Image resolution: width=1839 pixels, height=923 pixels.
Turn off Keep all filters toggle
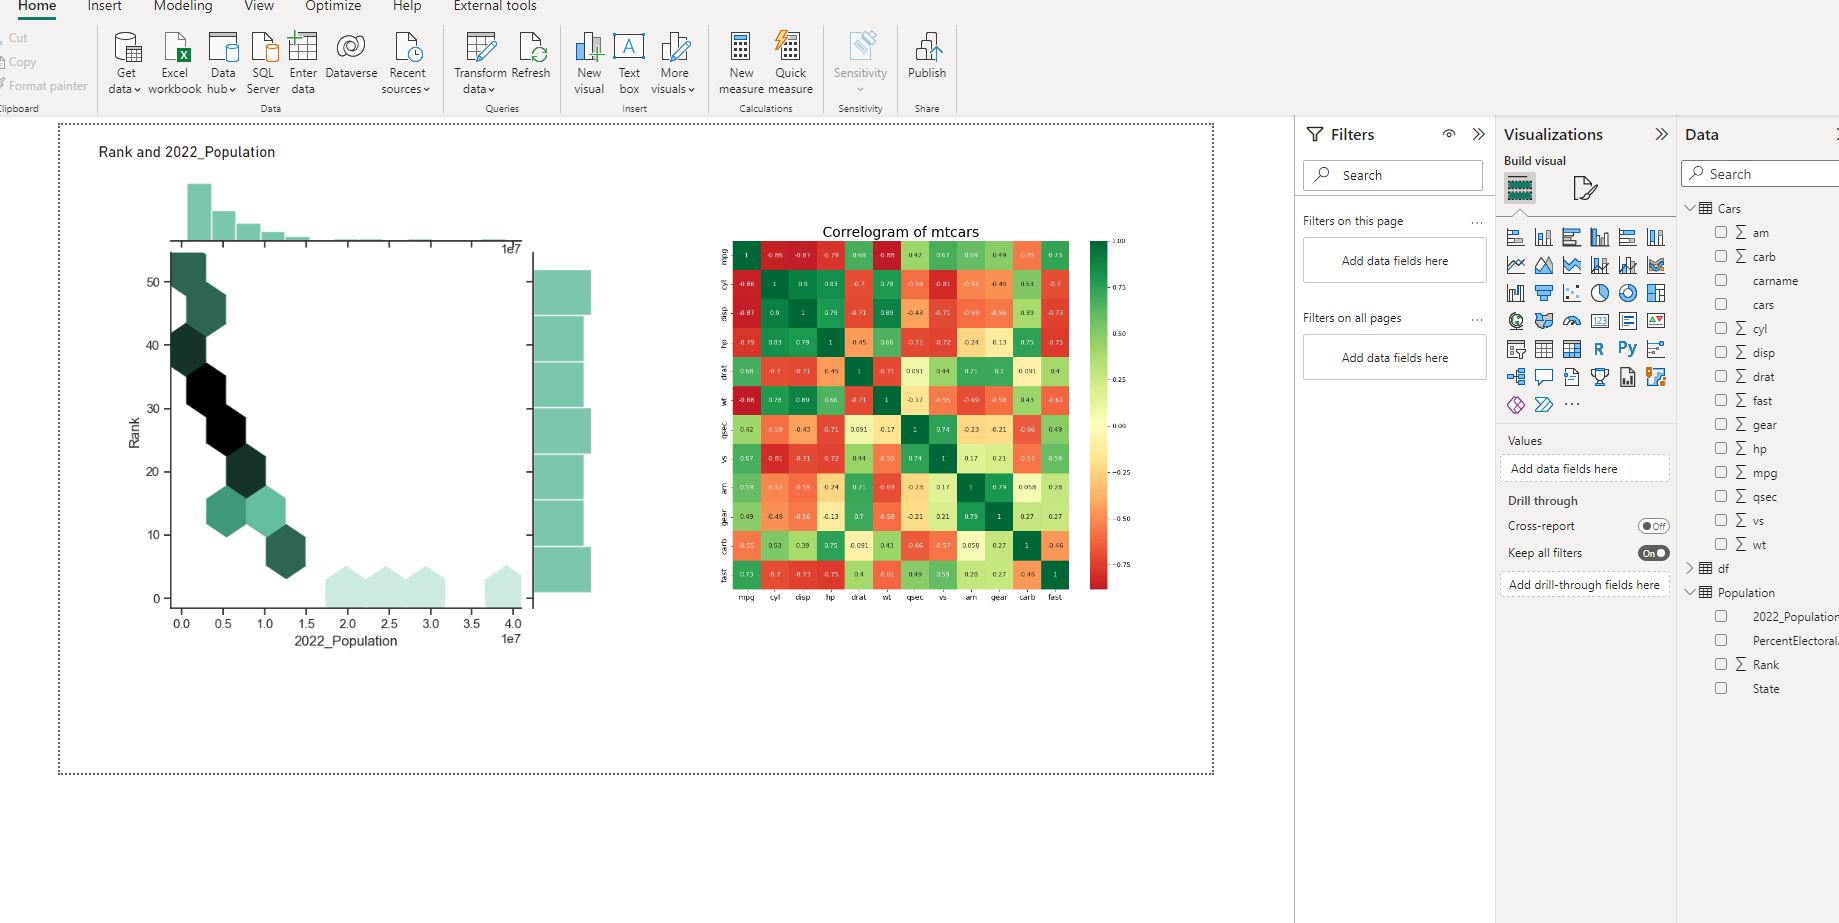(x=1652, y=552)
